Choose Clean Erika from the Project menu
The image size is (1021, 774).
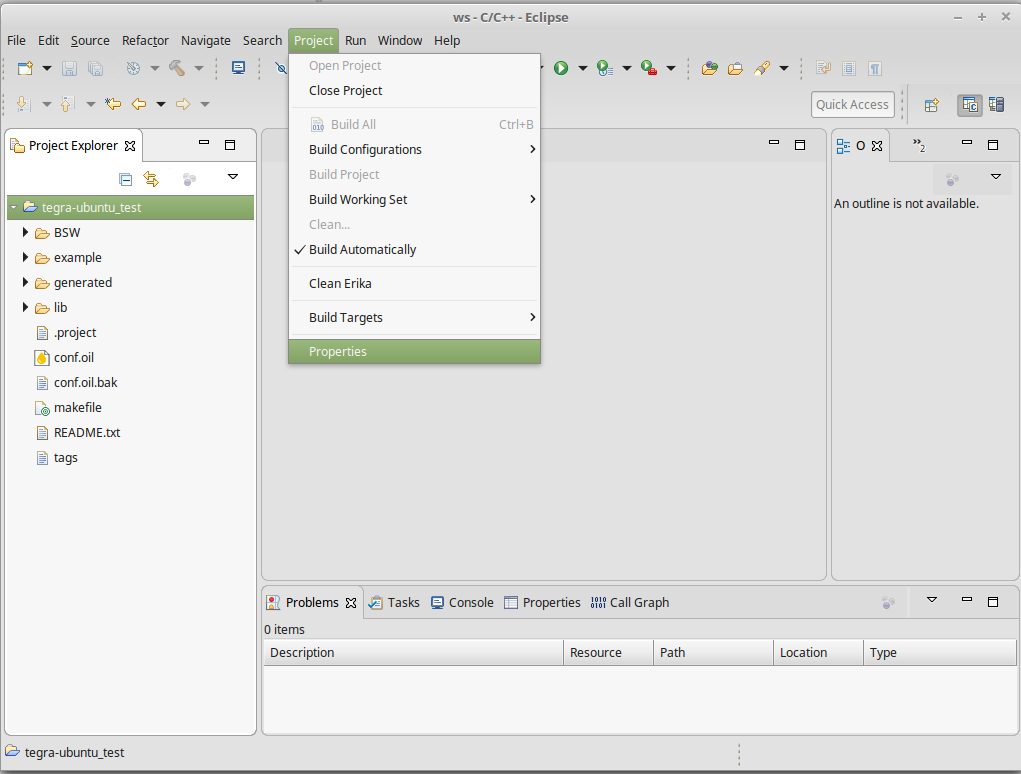[x=414, y=284]
